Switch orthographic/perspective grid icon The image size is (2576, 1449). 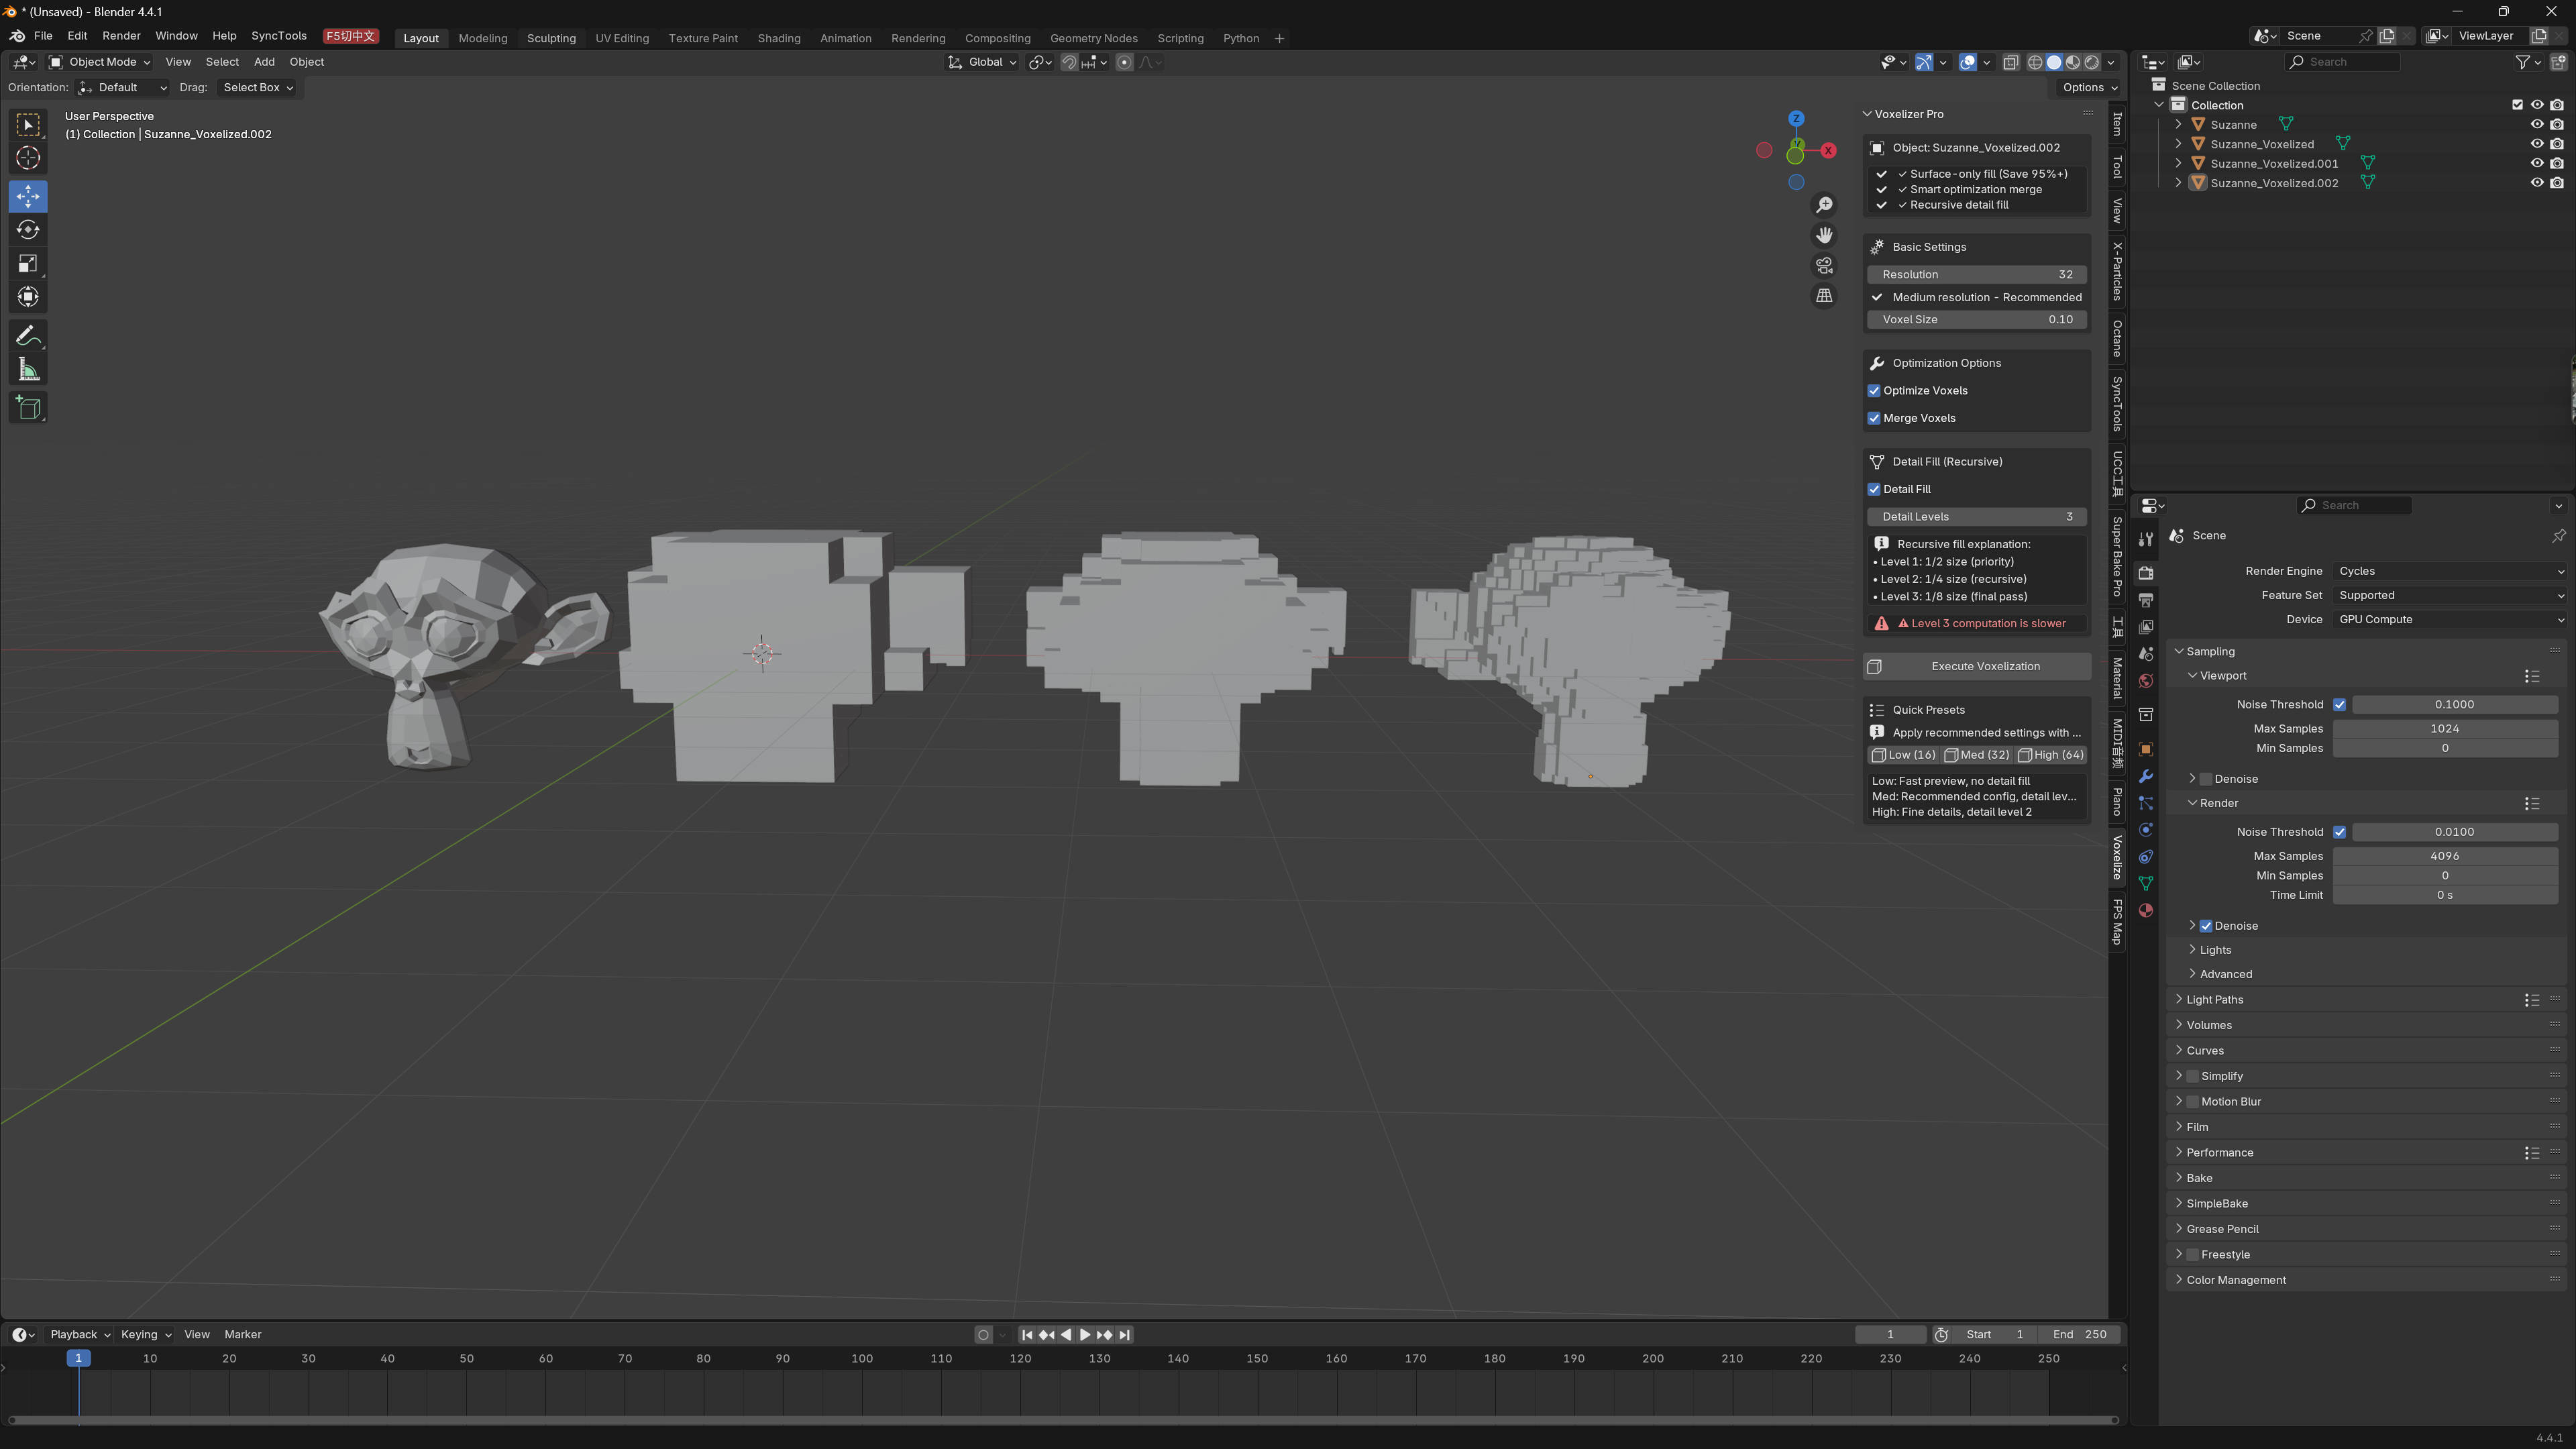tap(1824, 296)
